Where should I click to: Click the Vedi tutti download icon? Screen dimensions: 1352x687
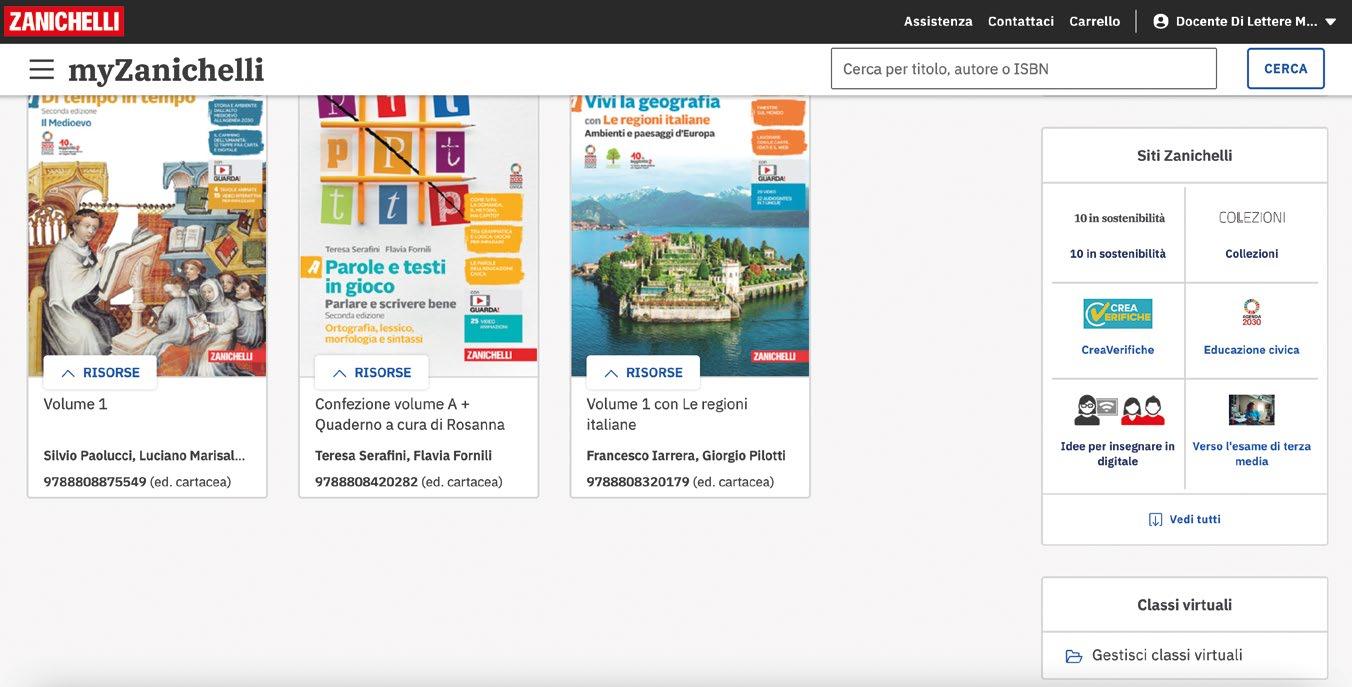pyautogui.click(x=1156, y=520)
